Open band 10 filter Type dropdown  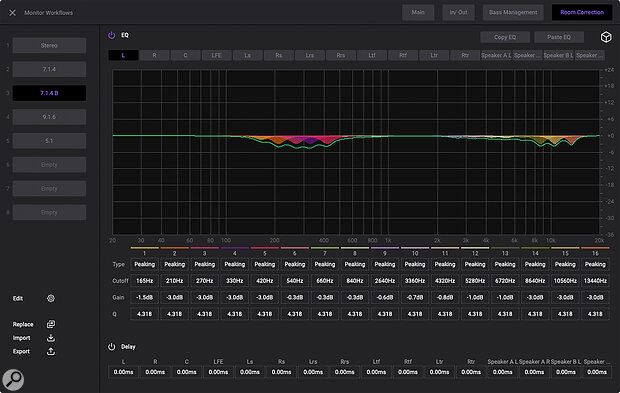click(x=415, y=265)
